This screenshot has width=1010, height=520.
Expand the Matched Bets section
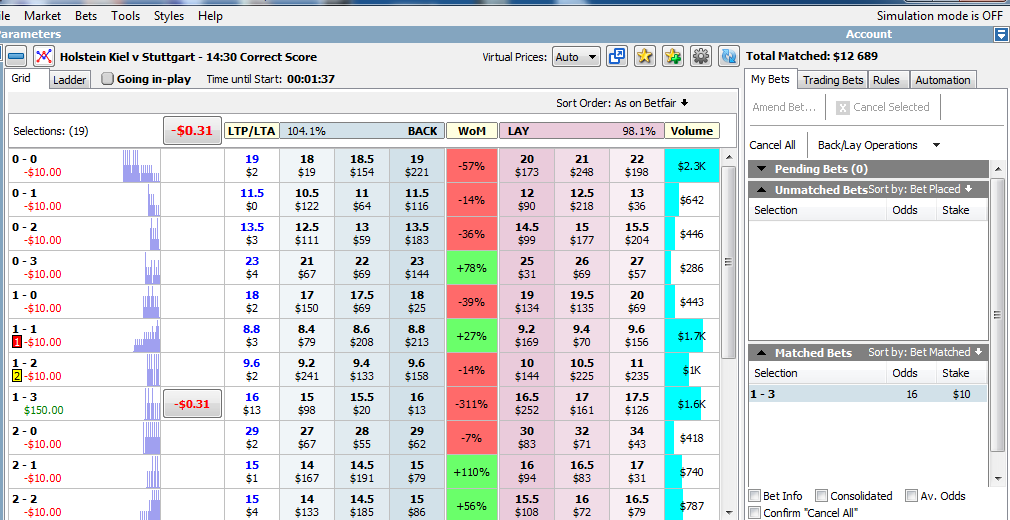(x=763, y=352)
